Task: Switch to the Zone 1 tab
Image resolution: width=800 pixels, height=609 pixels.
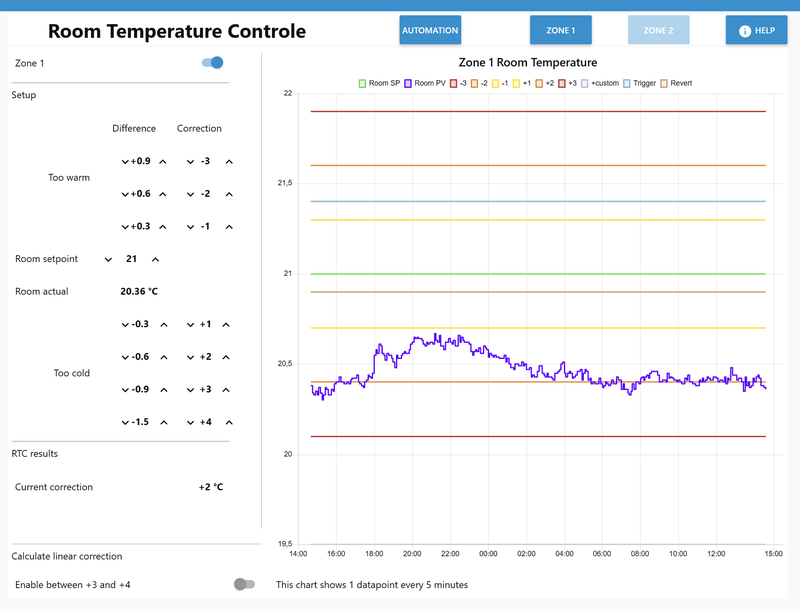Action: [560, 30]
